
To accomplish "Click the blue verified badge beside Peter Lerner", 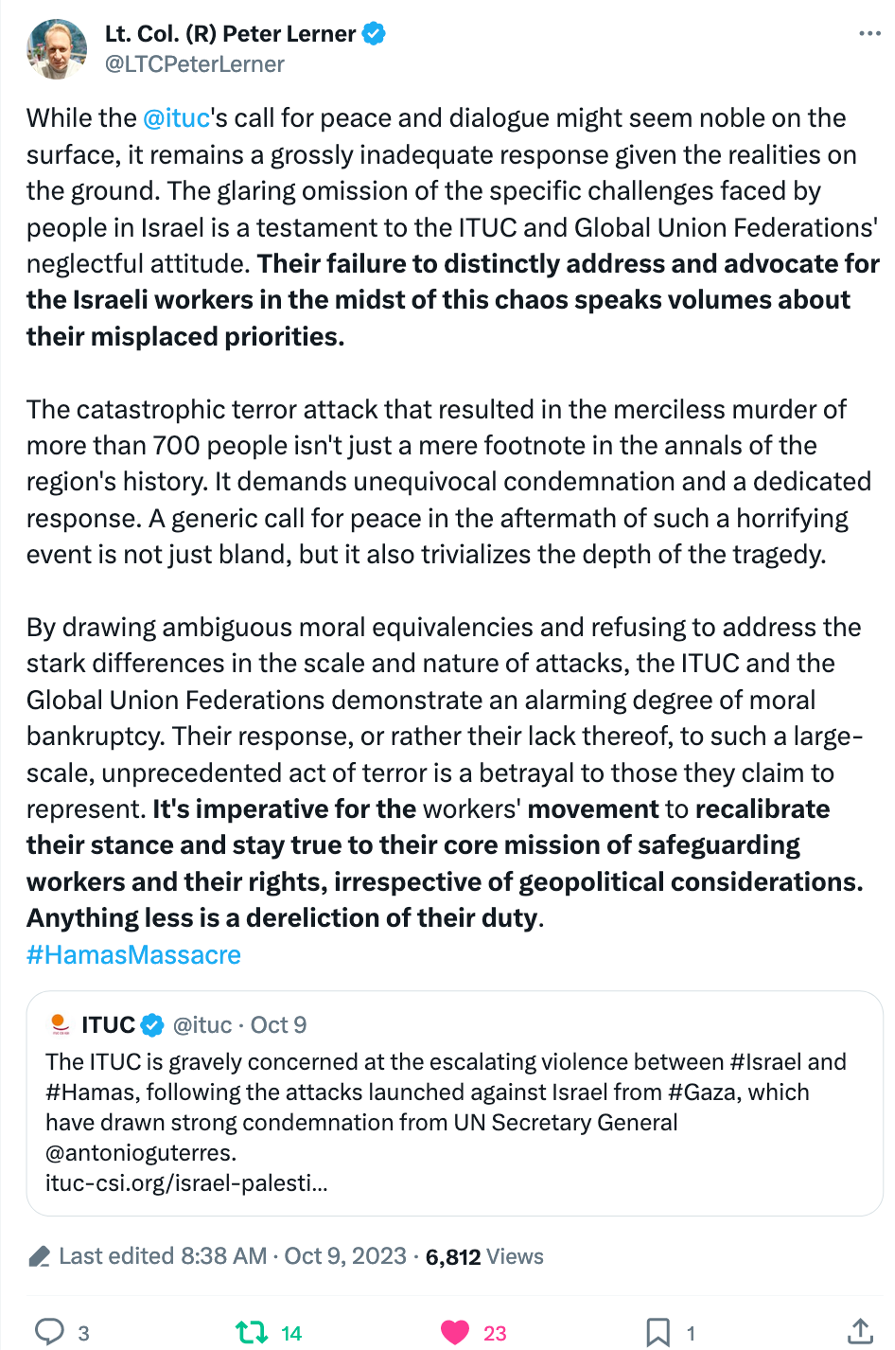I will tap(374, 34).
